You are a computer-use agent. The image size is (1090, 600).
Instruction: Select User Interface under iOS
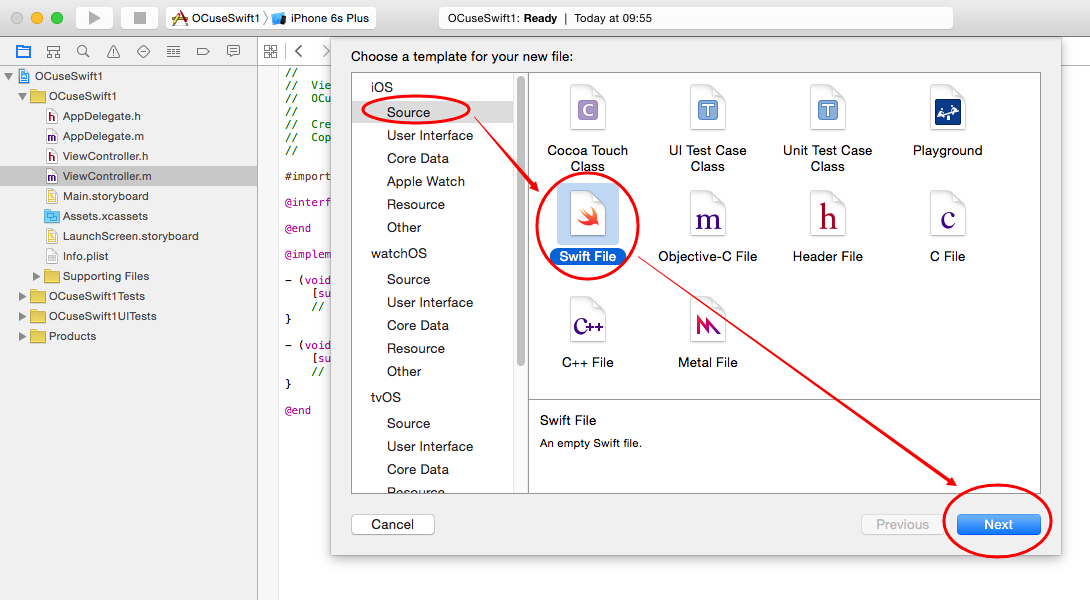pos(432,136)
